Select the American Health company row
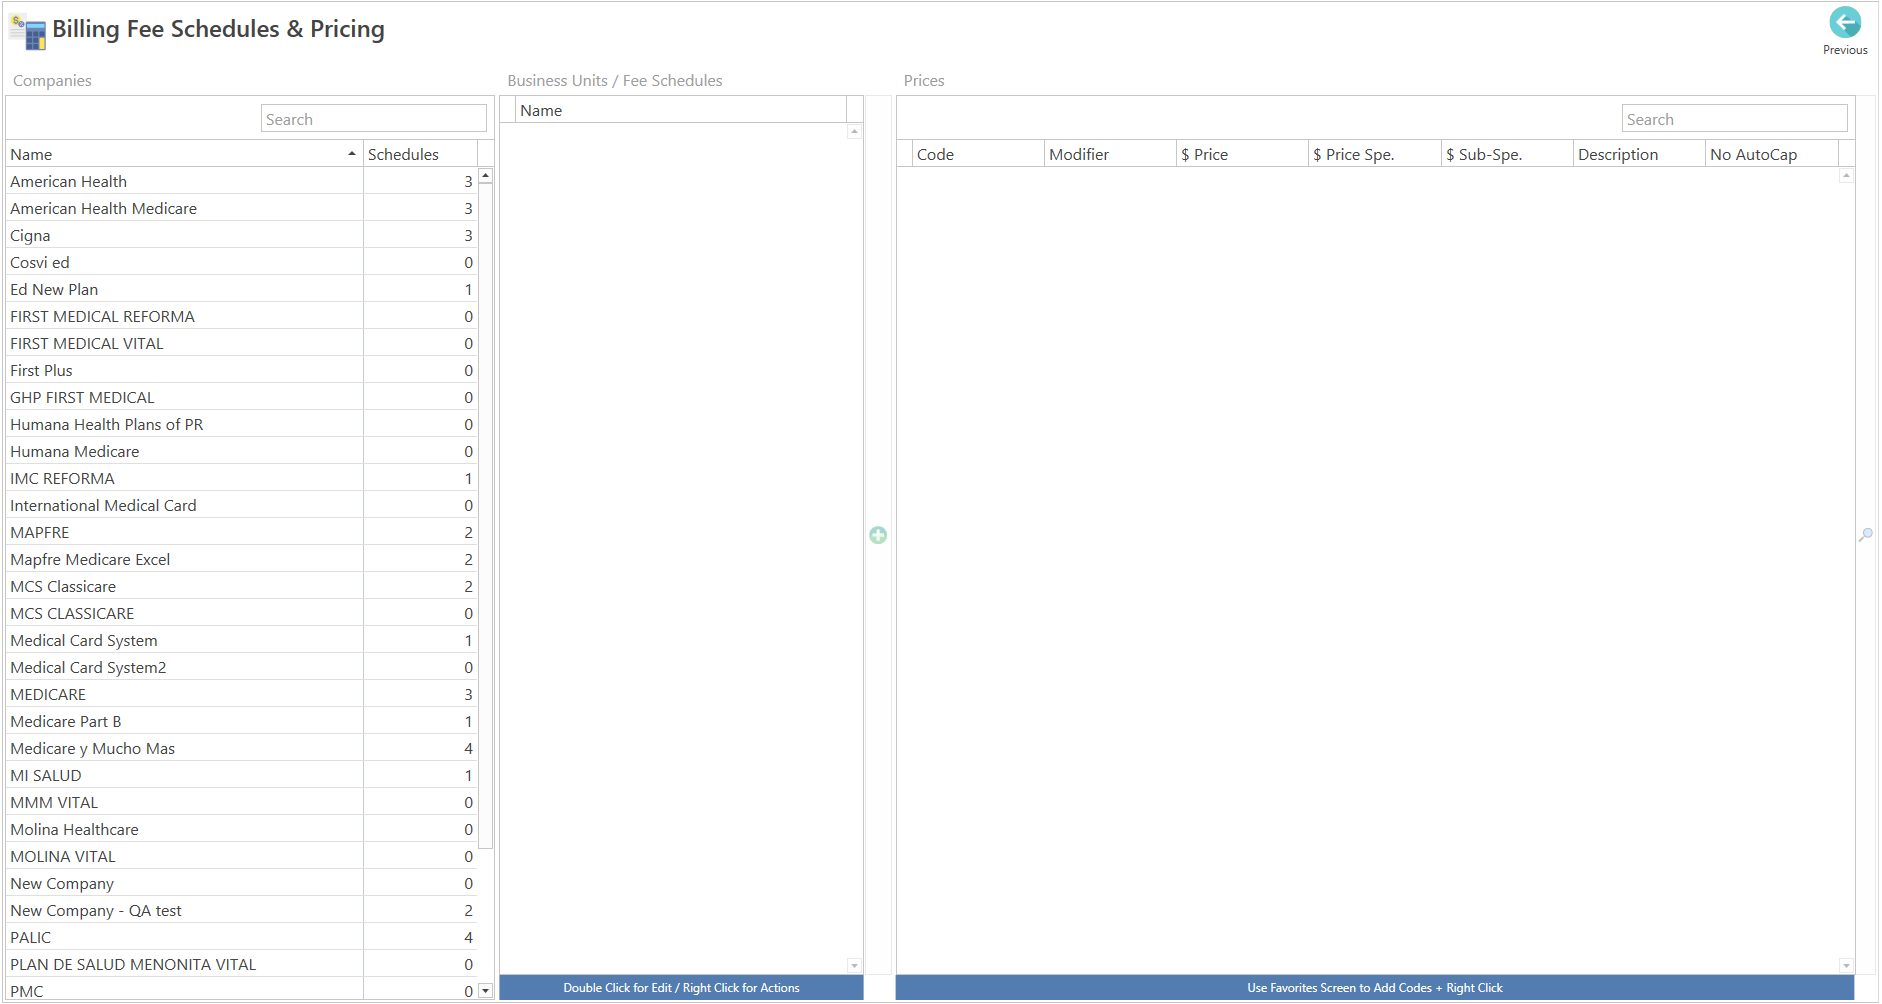 [242, 181]
